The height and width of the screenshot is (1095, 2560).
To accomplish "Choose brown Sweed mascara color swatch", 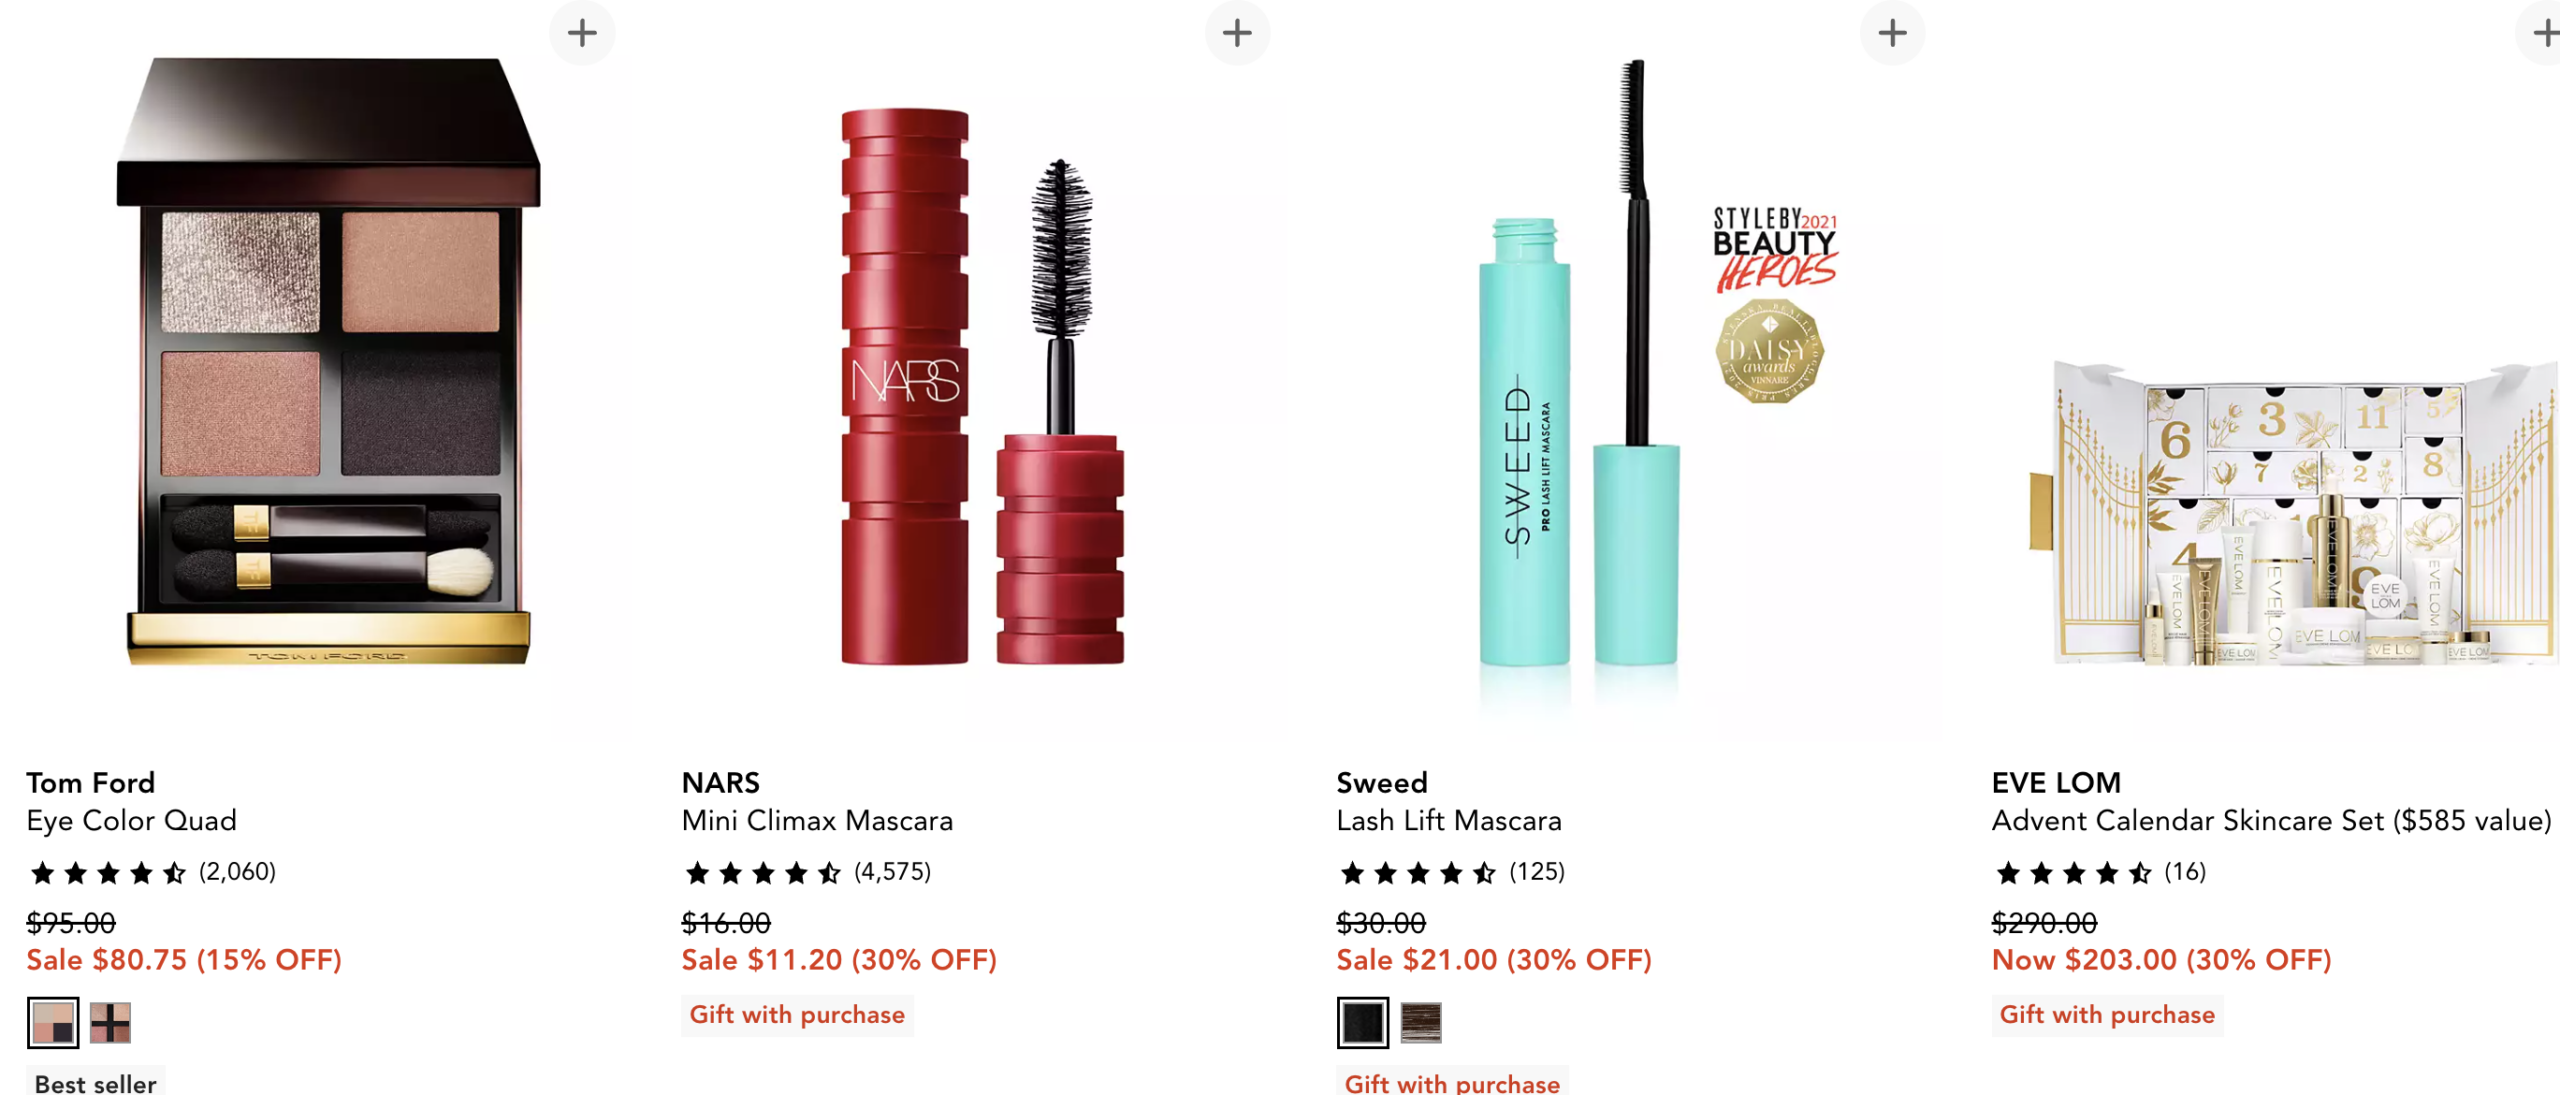I will point(1421,1022).
